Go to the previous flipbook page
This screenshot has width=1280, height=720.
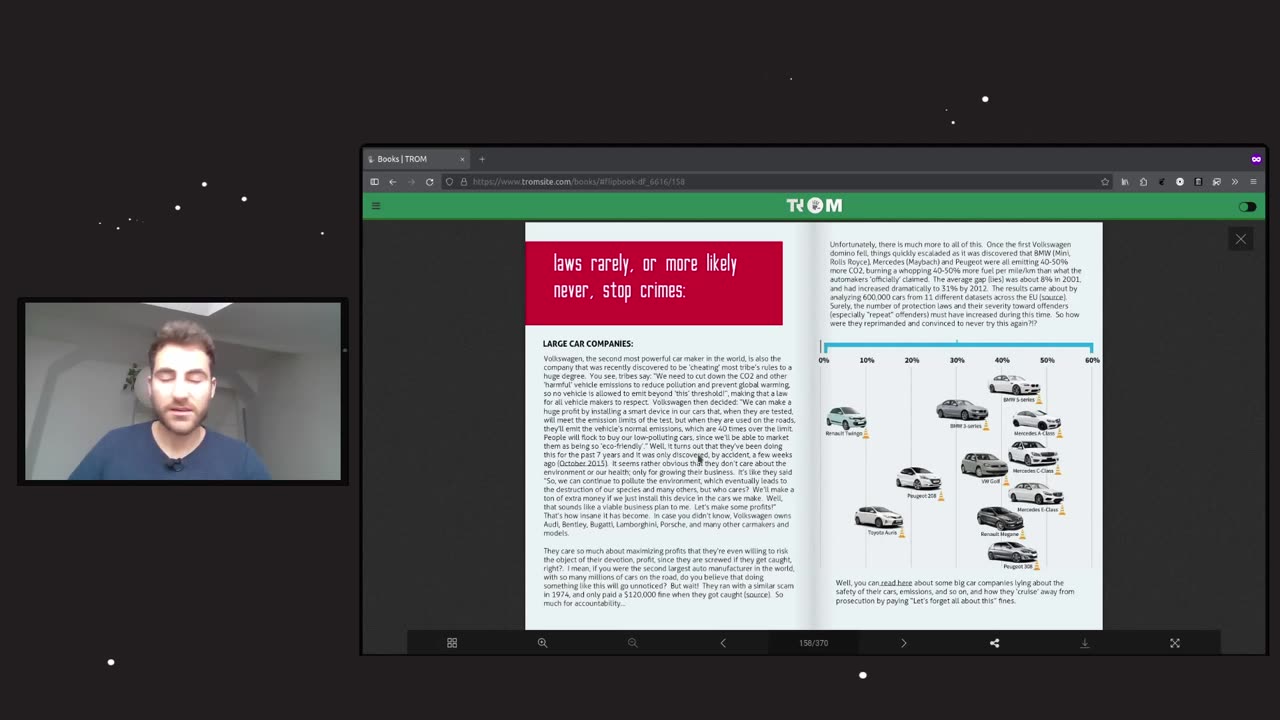[x=723, y=643]
